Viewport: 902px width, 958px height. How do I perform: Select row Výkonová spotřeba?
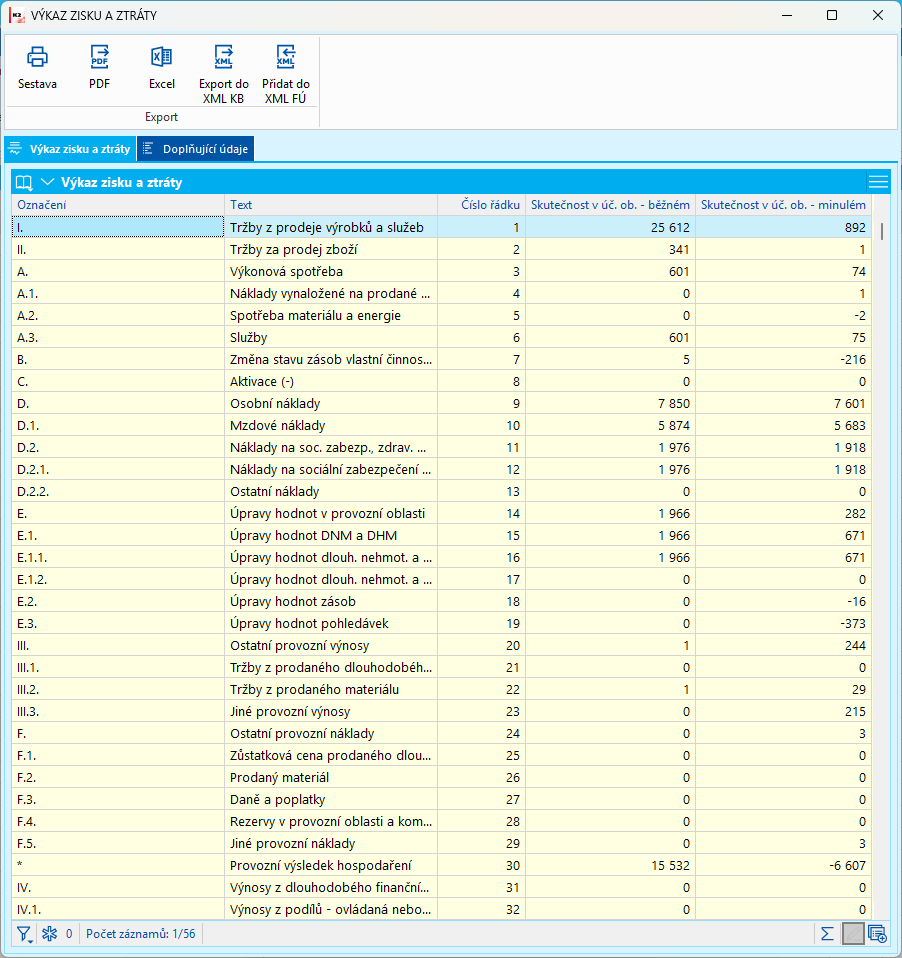pos(441,271)
